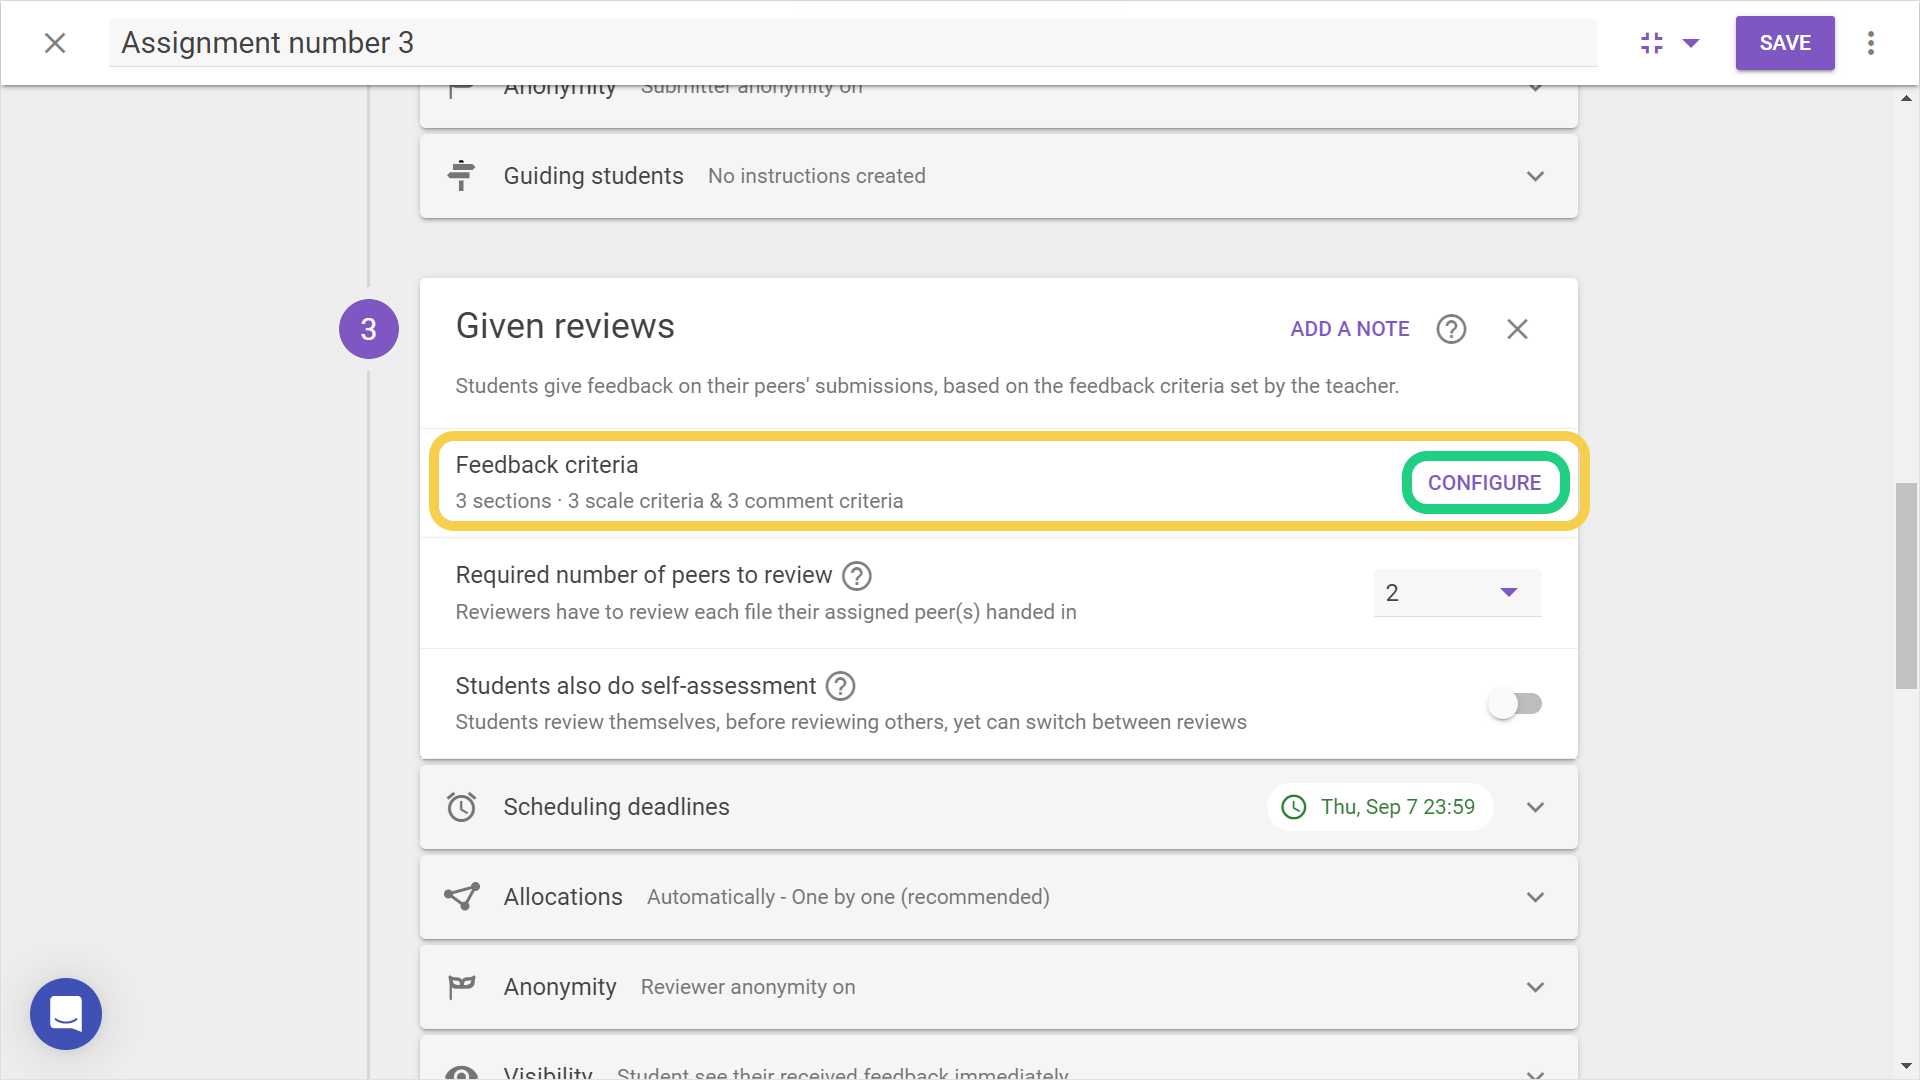Screen dimensions: 1920x1080
Task: Click the assignment title input field
Action: (852, 43)
